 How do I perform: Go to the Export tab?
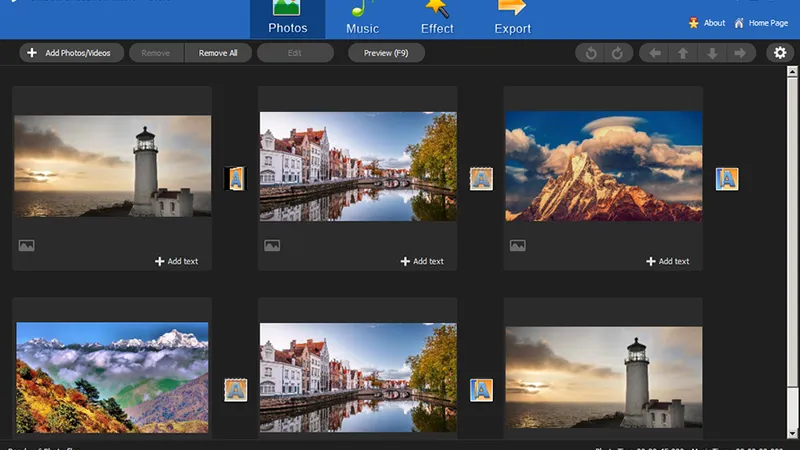pyautogui.click(x=512, y=19)
